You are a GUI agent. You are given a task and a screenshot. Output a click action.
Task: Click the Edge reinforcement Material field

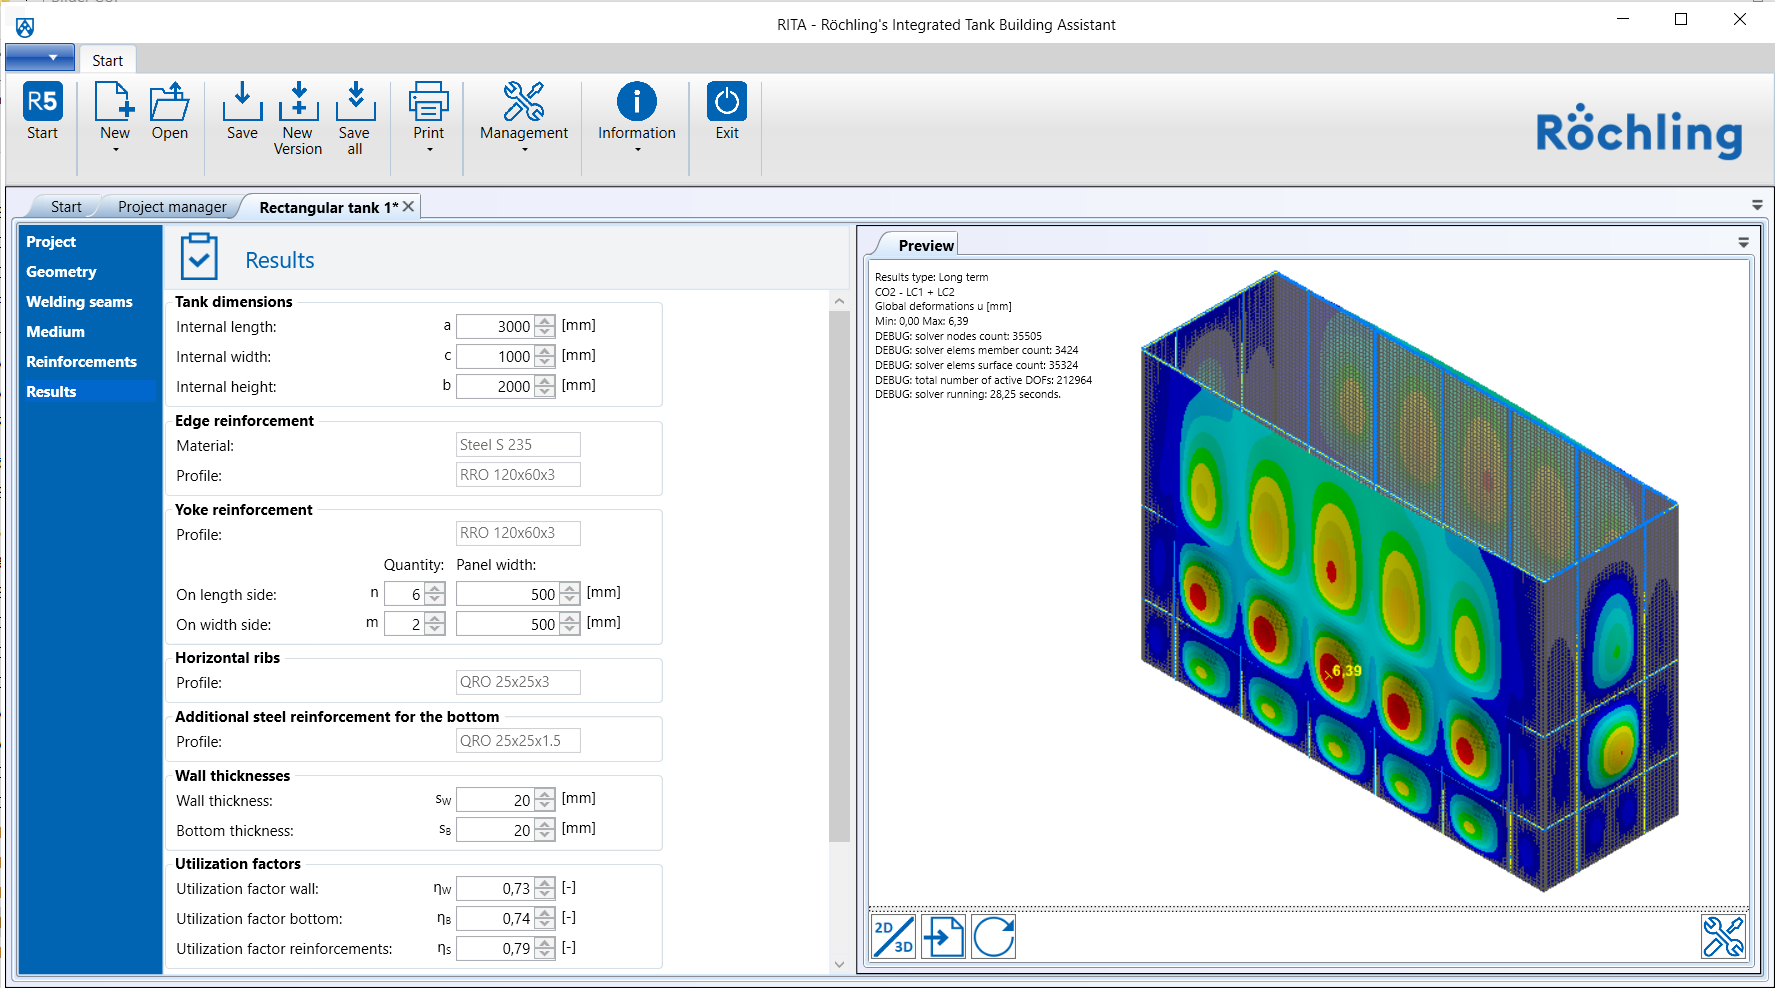click(x=518, y=445)
